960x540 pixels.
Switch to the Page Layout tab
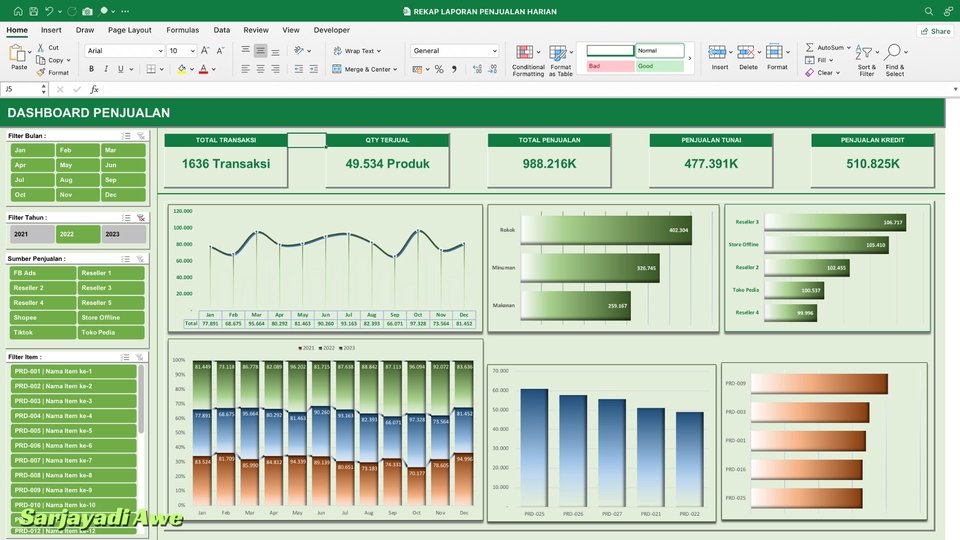click(x=130, y=30)
